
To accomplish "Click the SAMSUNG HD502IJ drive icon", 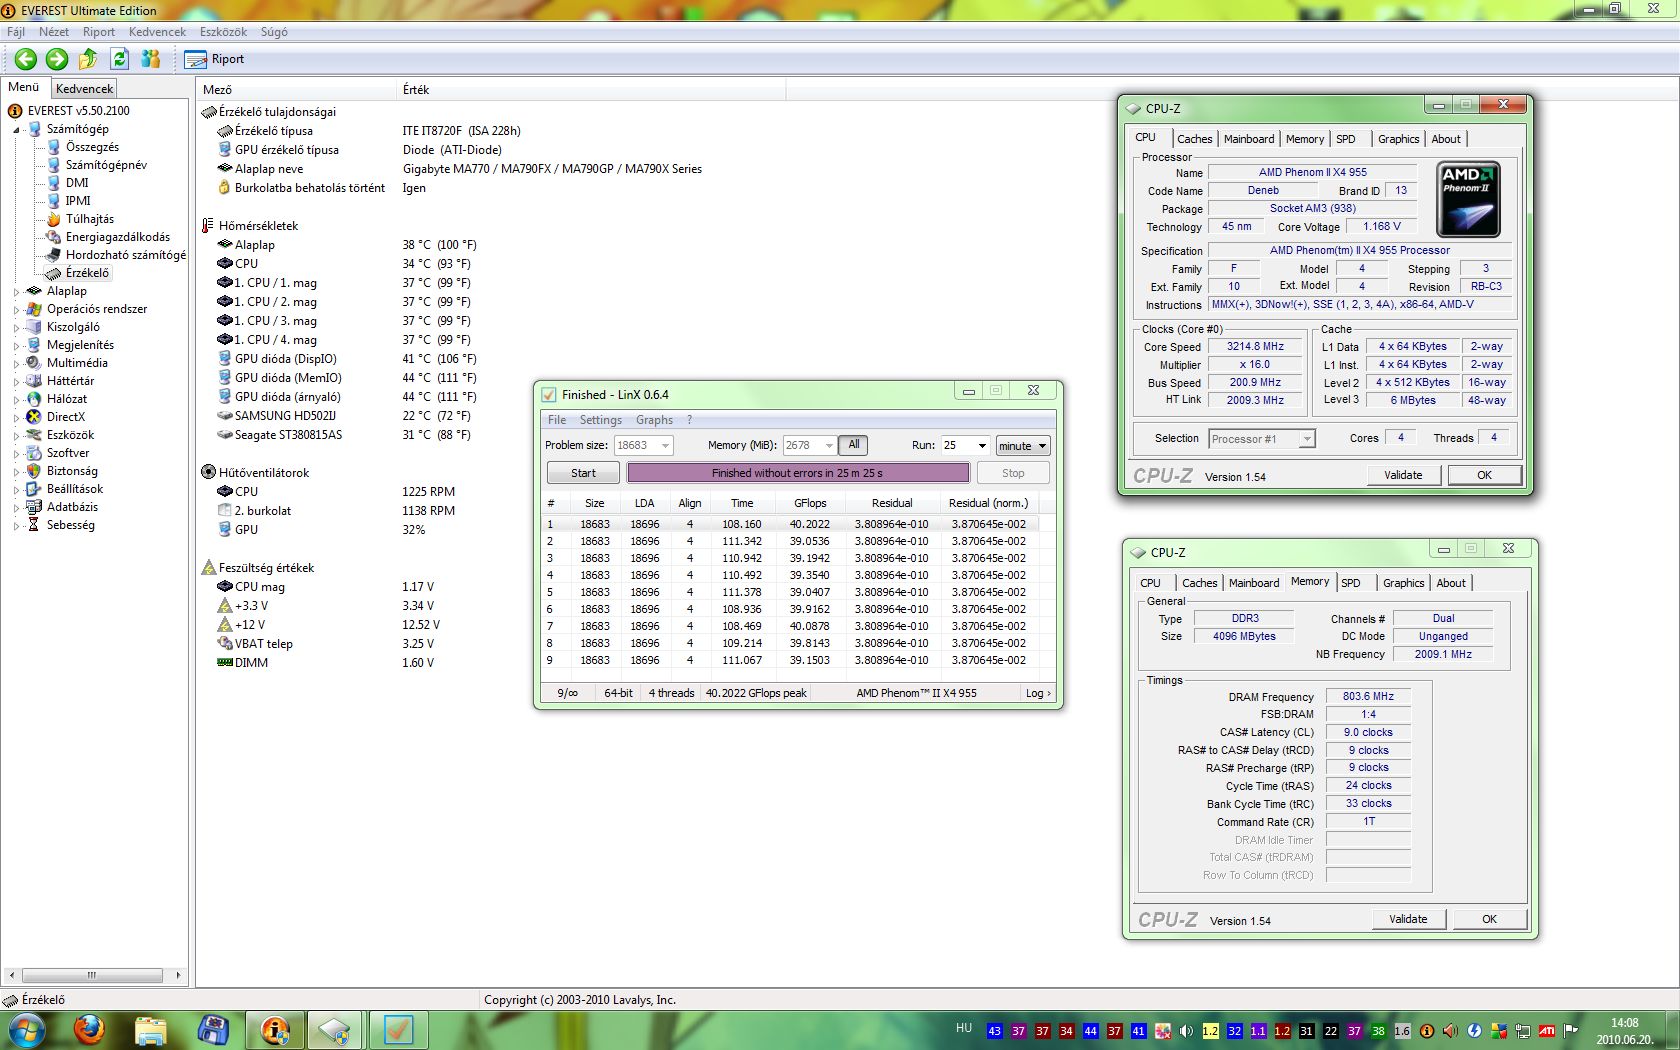I will click(x=225, y=416).
